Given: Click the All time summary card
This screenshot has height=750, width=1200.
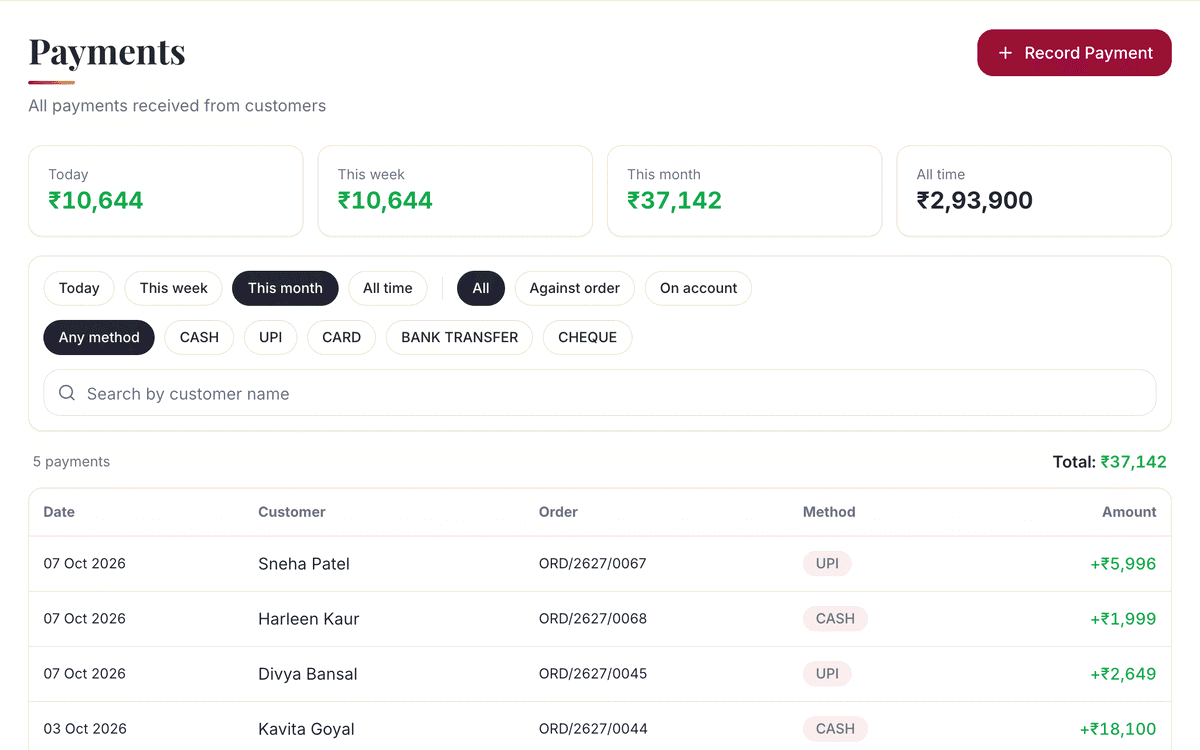Looking at the screenshot, I should point(1034,191).
